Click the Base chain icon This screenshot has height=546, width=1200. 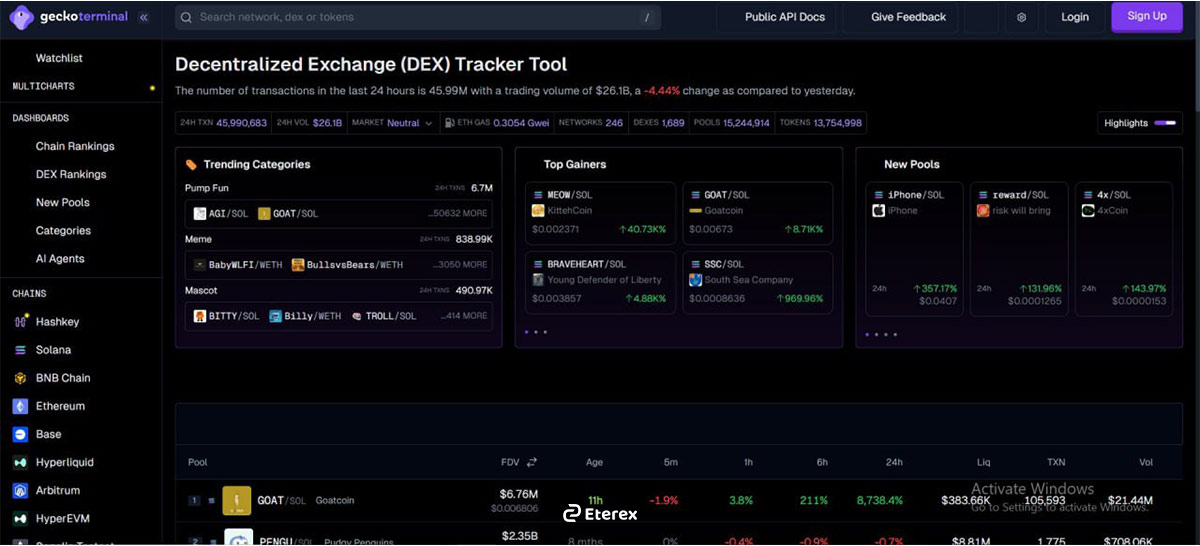20,434
